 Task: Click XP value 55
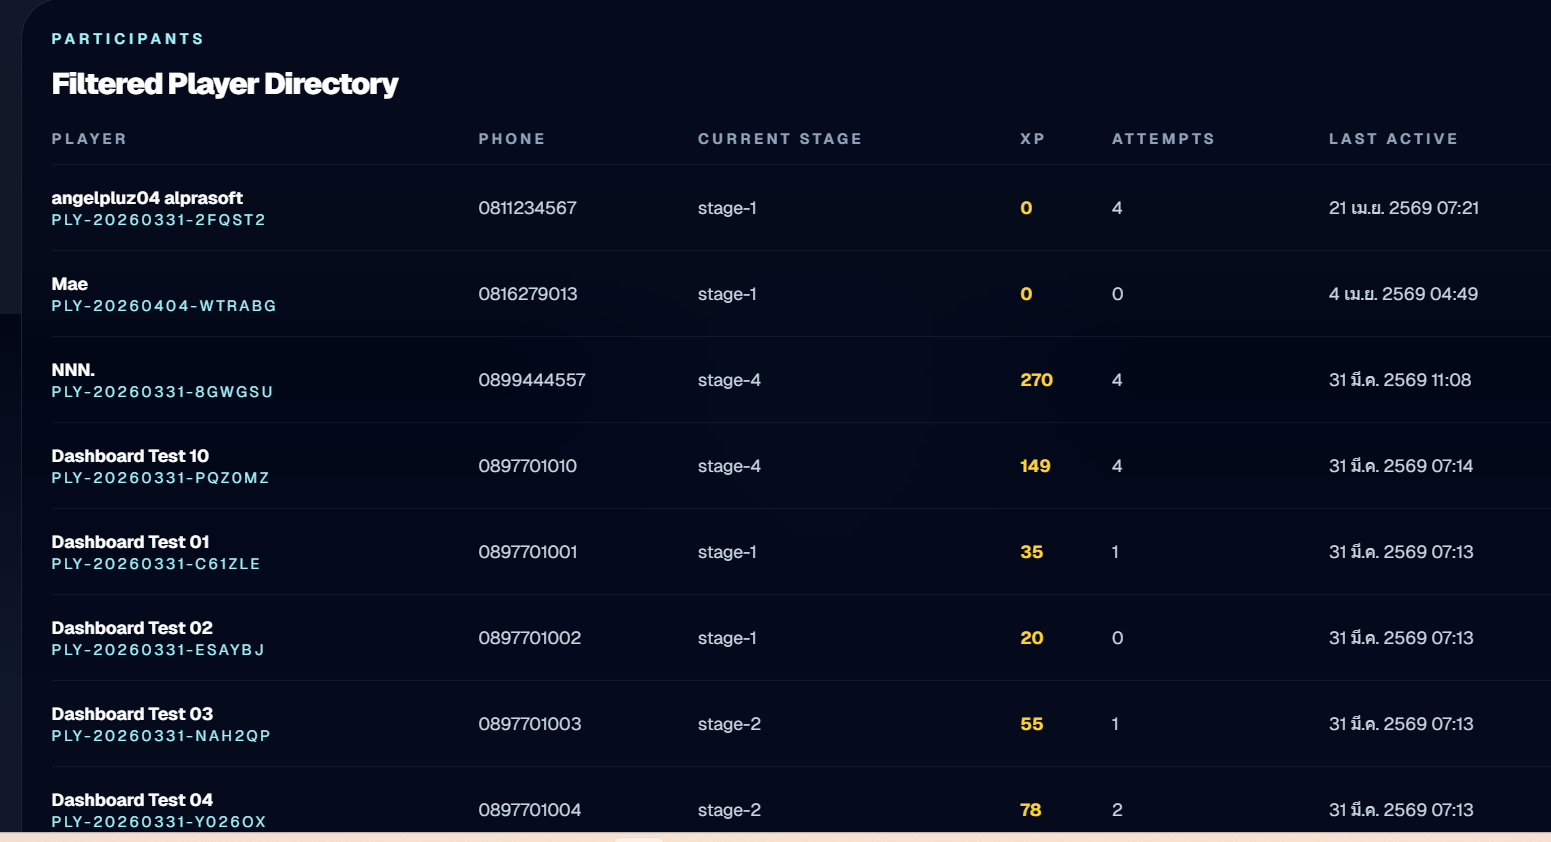[1031, 724]
